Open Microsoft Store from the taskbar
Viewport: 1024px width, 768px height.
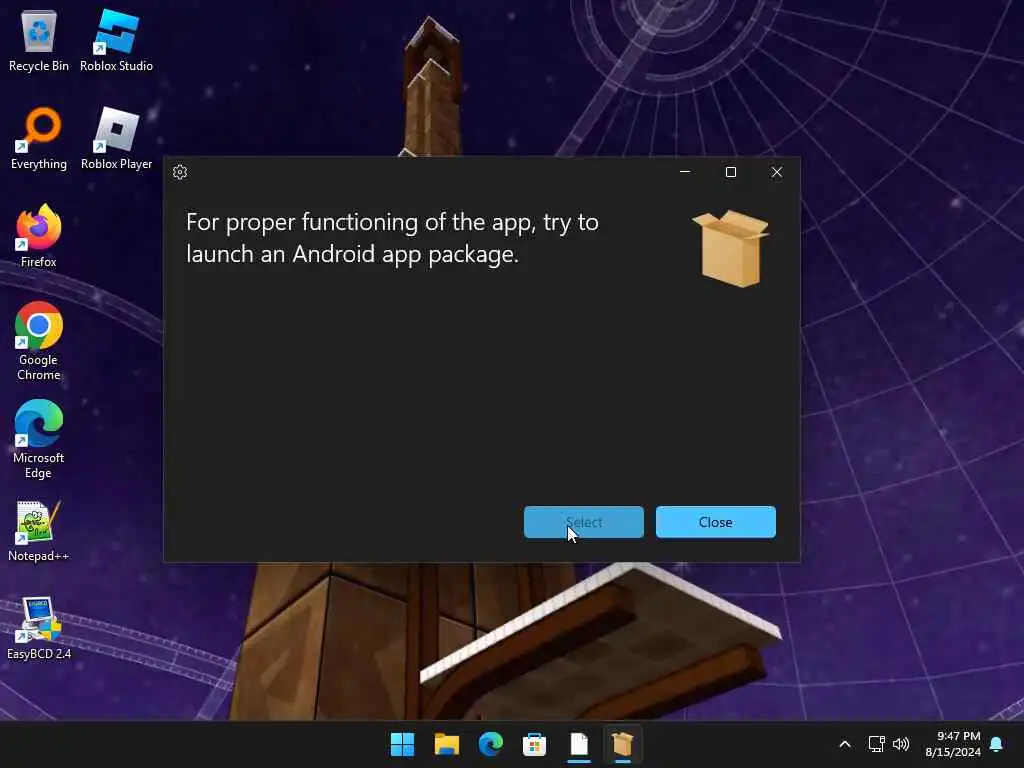(x=534, y=744)
